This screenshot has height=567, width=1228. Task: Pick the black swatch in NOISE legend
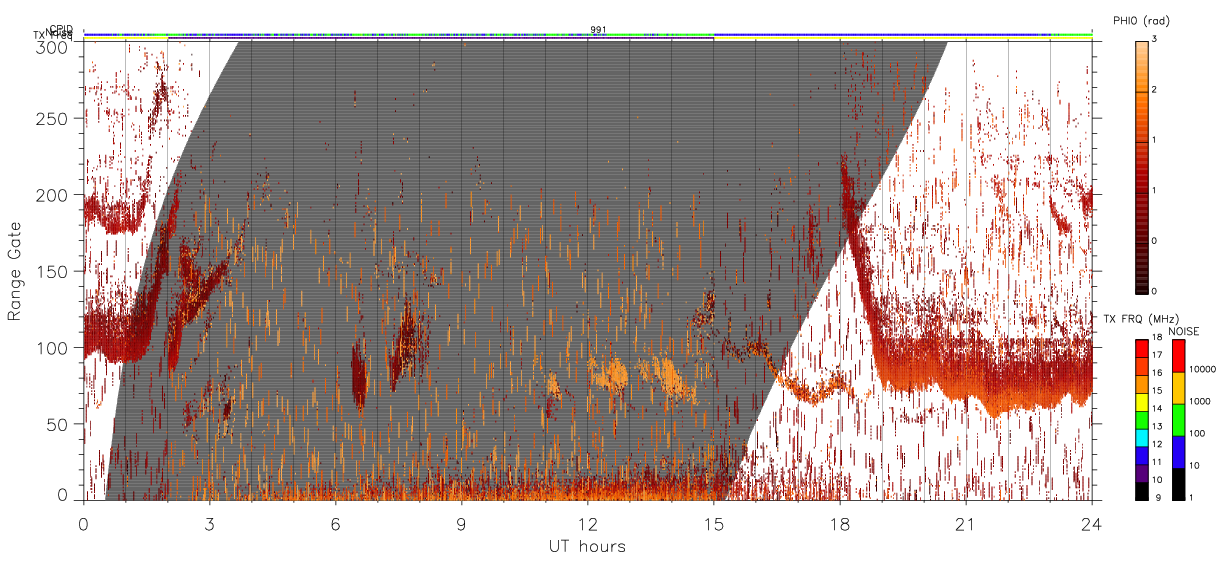pos(1178,483)
